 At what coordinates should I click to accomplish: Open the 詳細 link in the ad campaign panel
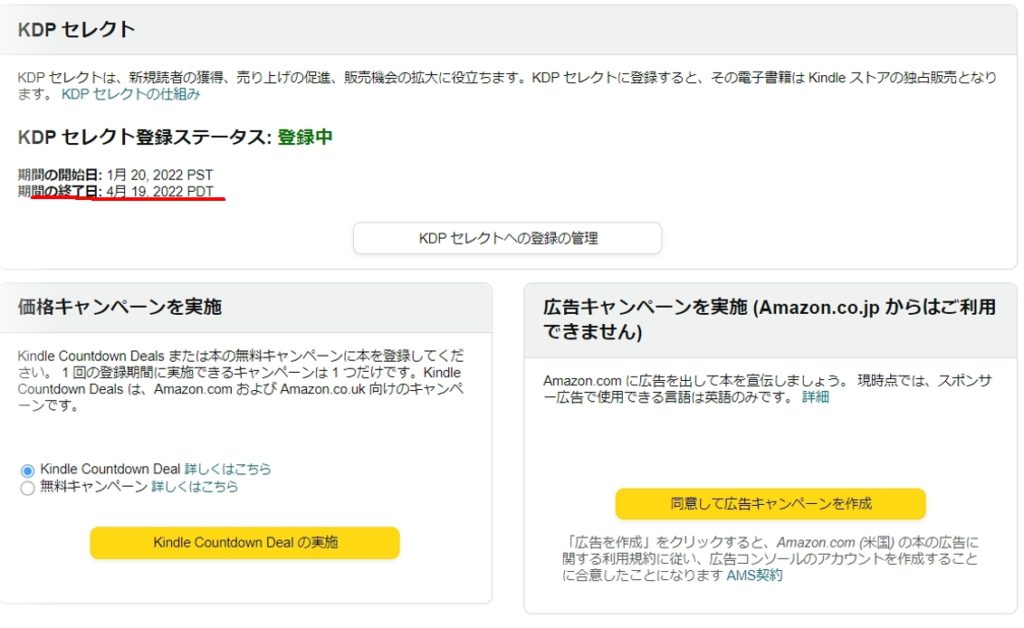pyautogui.click(x=815, y=397)
